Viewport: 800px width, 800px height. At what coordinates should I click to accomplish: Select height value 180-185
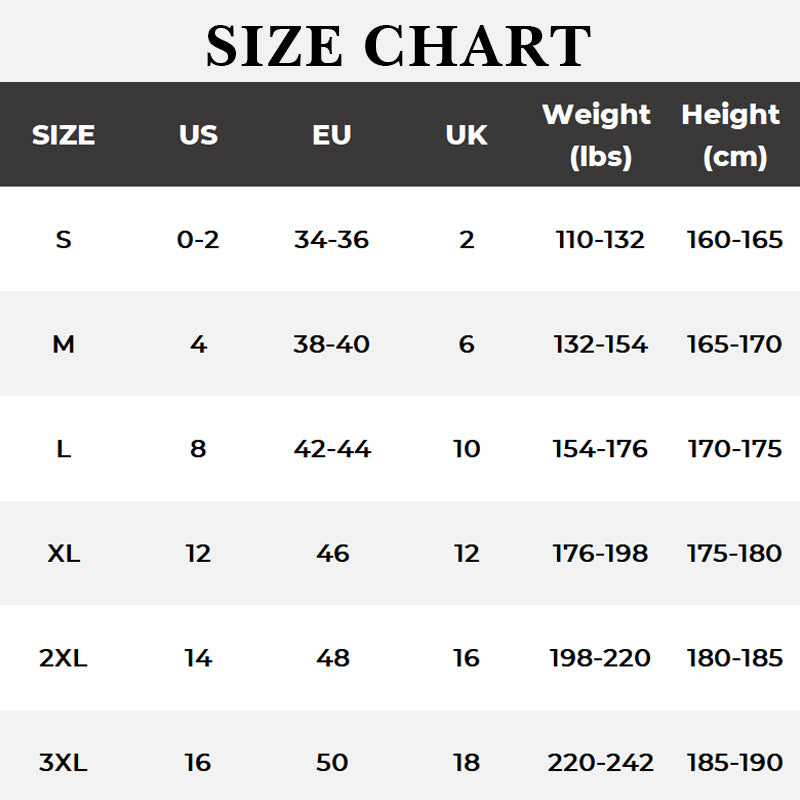point(734,658)
